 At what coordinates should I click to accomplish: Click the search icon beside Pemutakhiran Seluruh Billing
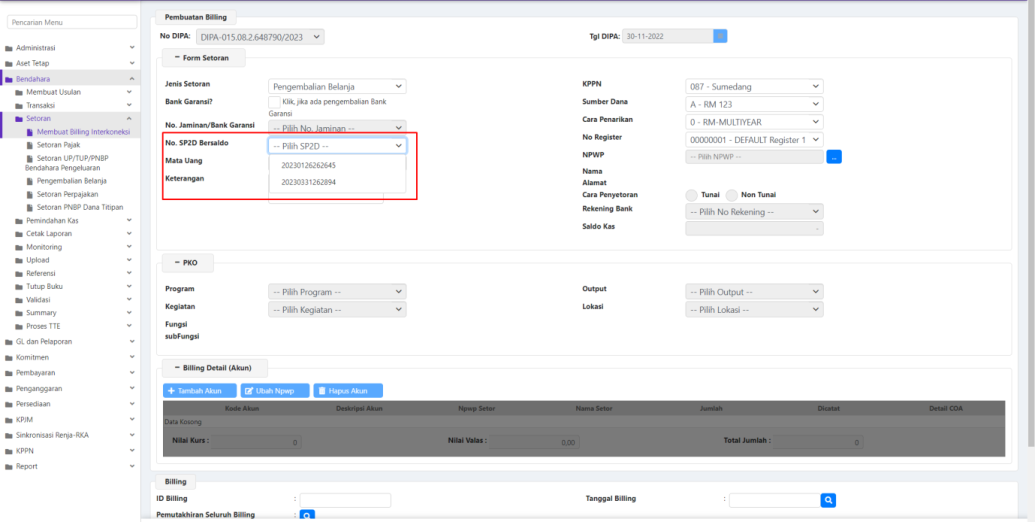(308, 516)
